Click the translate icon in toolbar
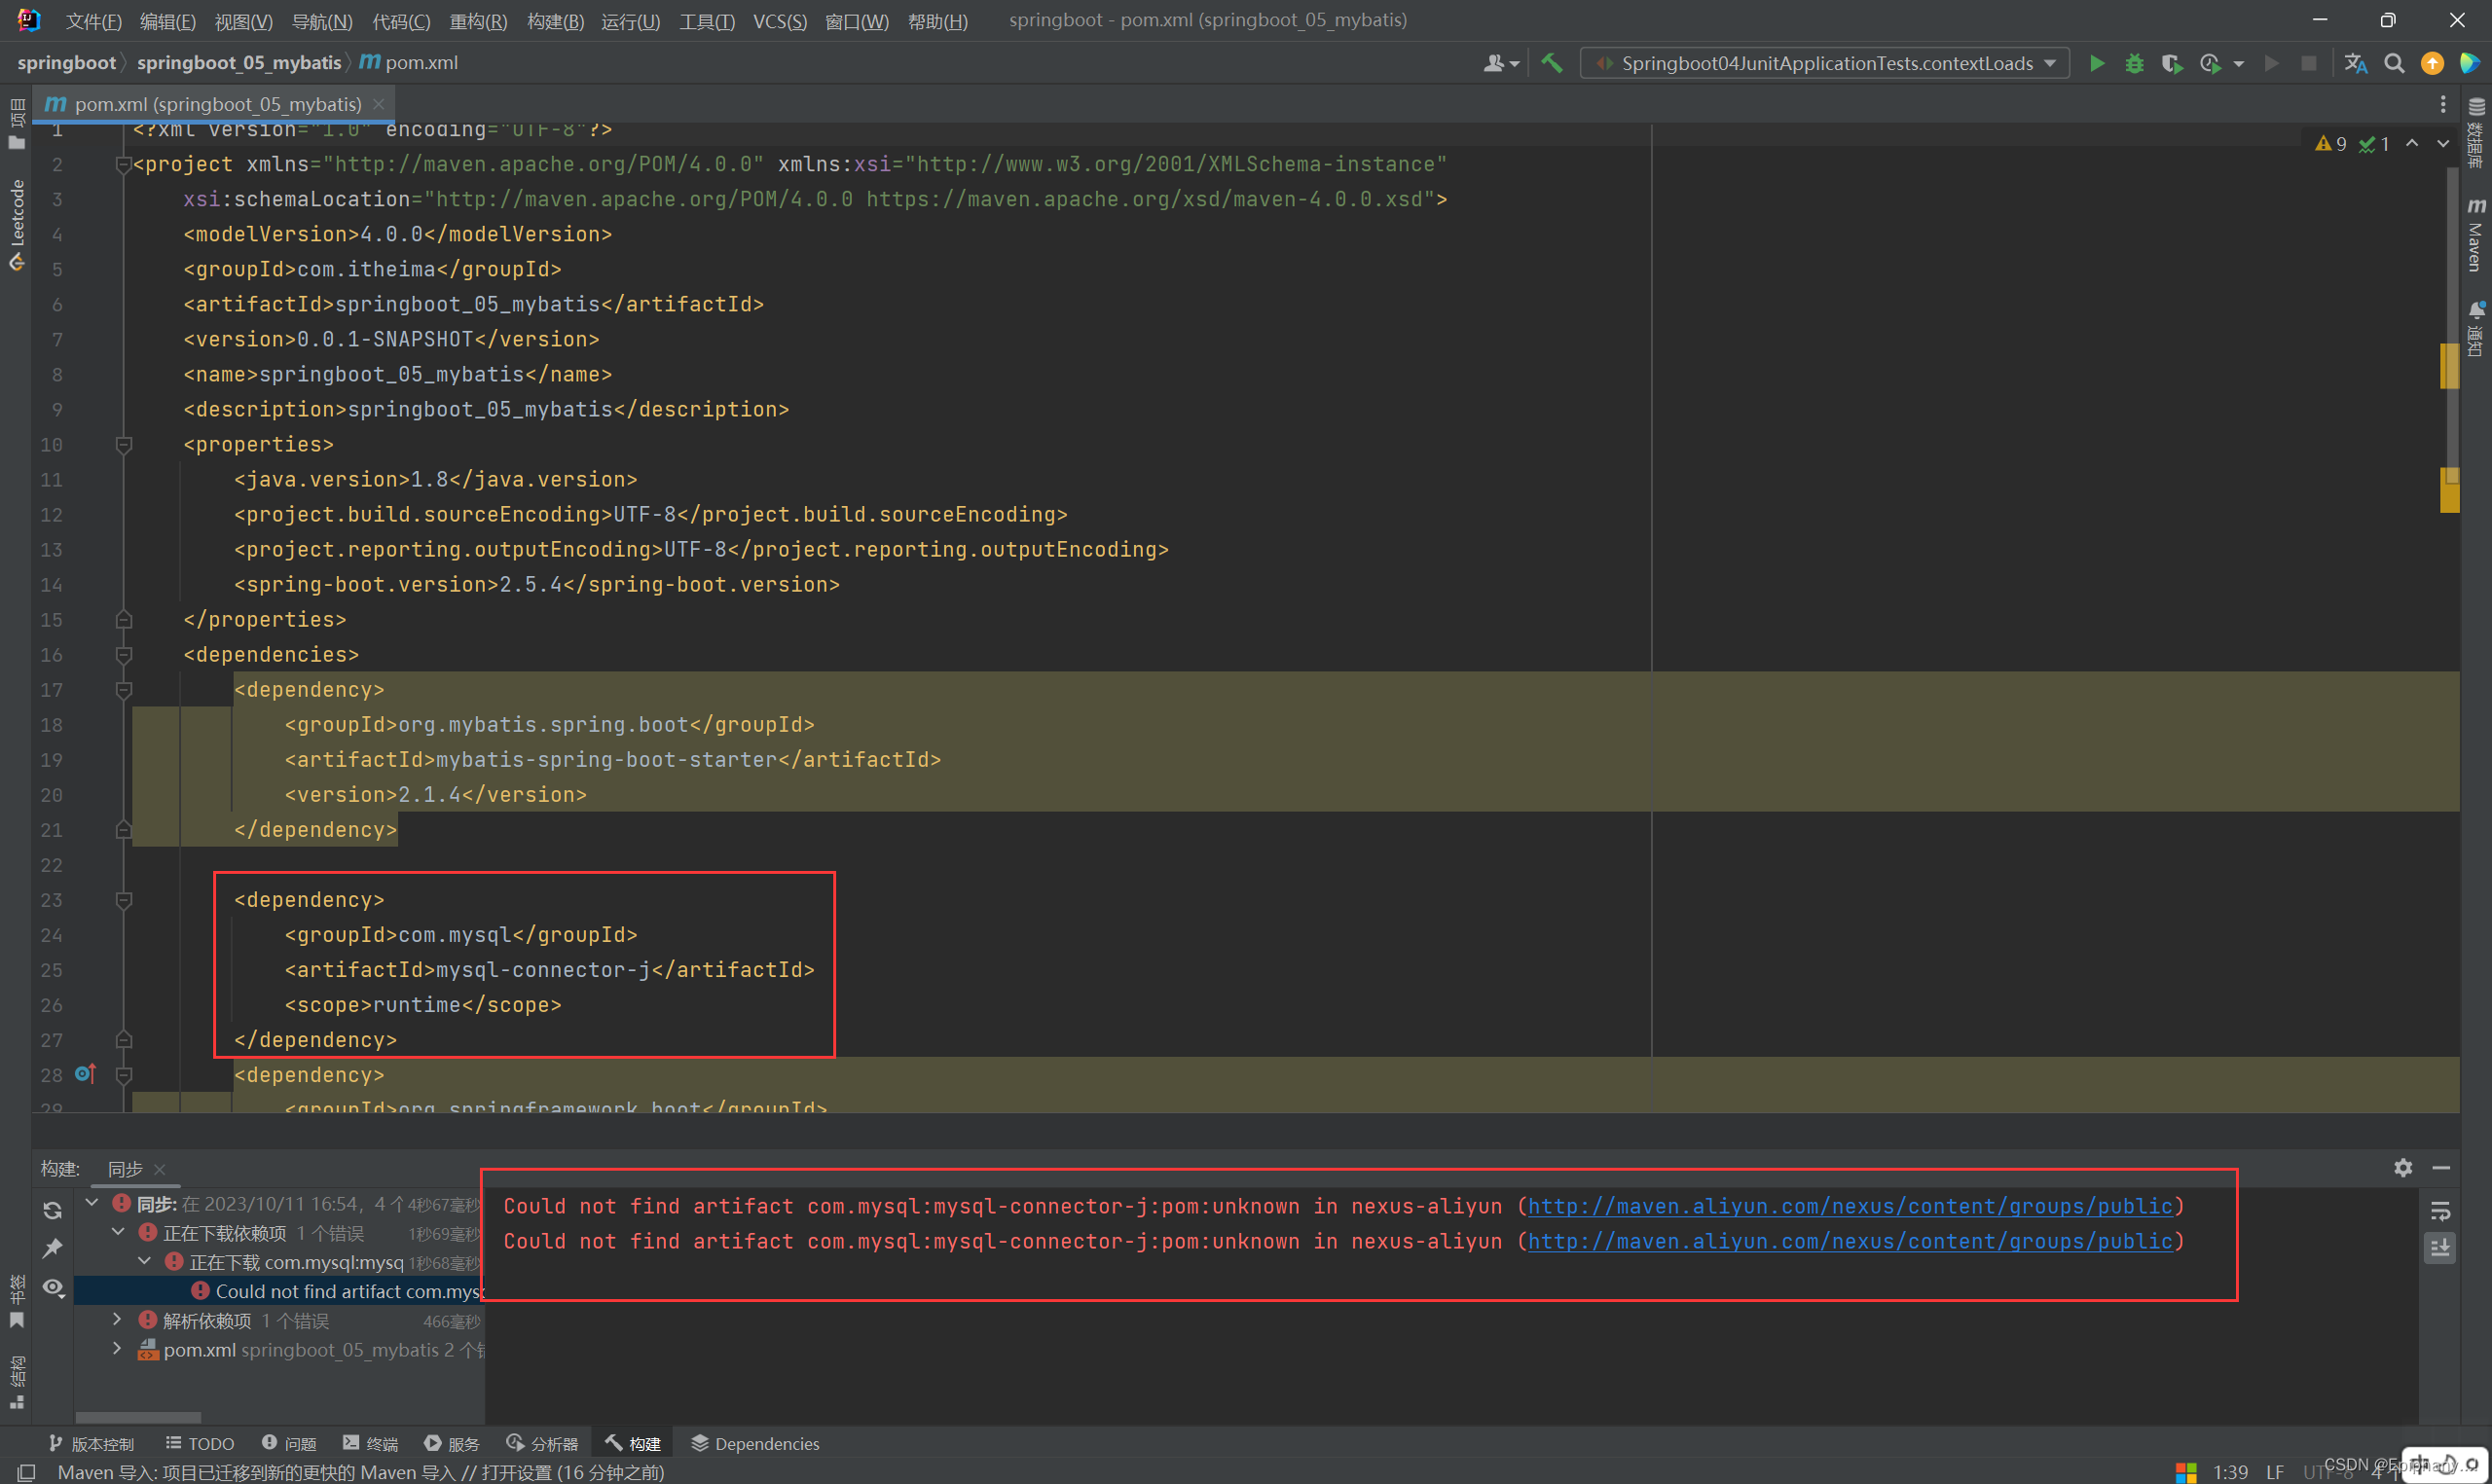The image size is (2492, 1484). click(2355, 63)
